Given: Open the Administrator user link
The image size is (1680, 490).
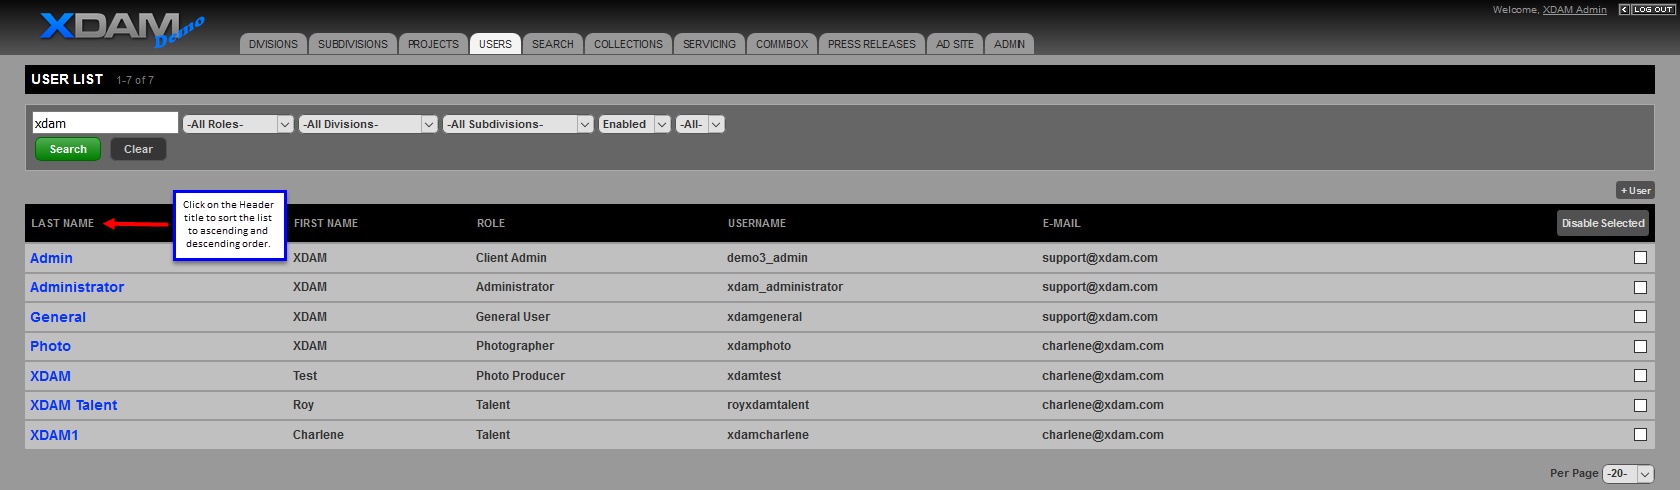Looking at the screenshot, I should pos(77,287).
